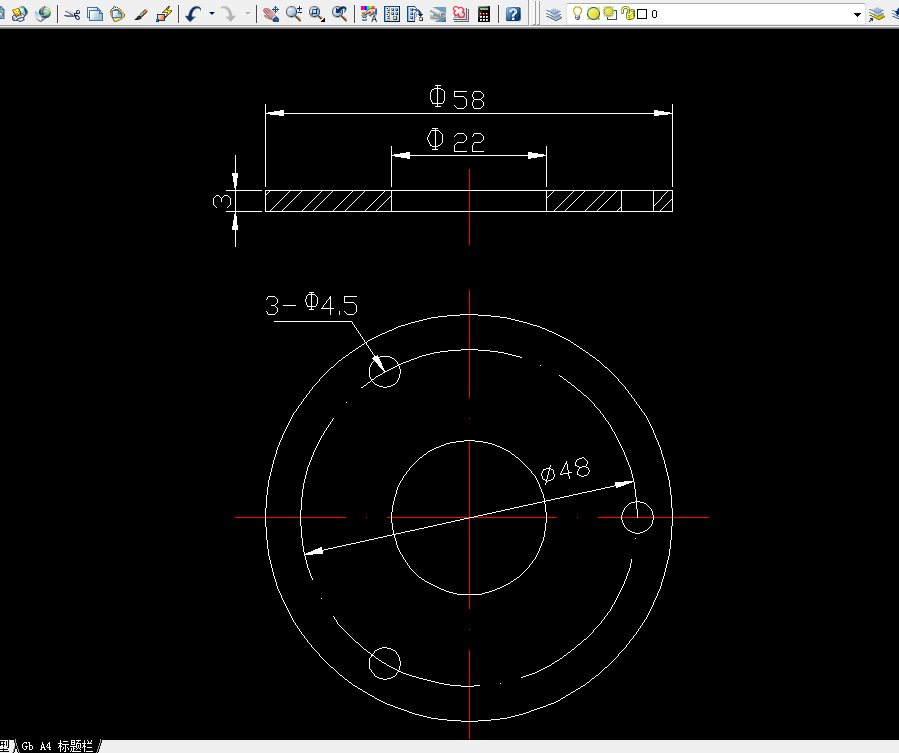Pick the bottom-left bolt hole circle
899x753 pixels.
pos(385,664)
